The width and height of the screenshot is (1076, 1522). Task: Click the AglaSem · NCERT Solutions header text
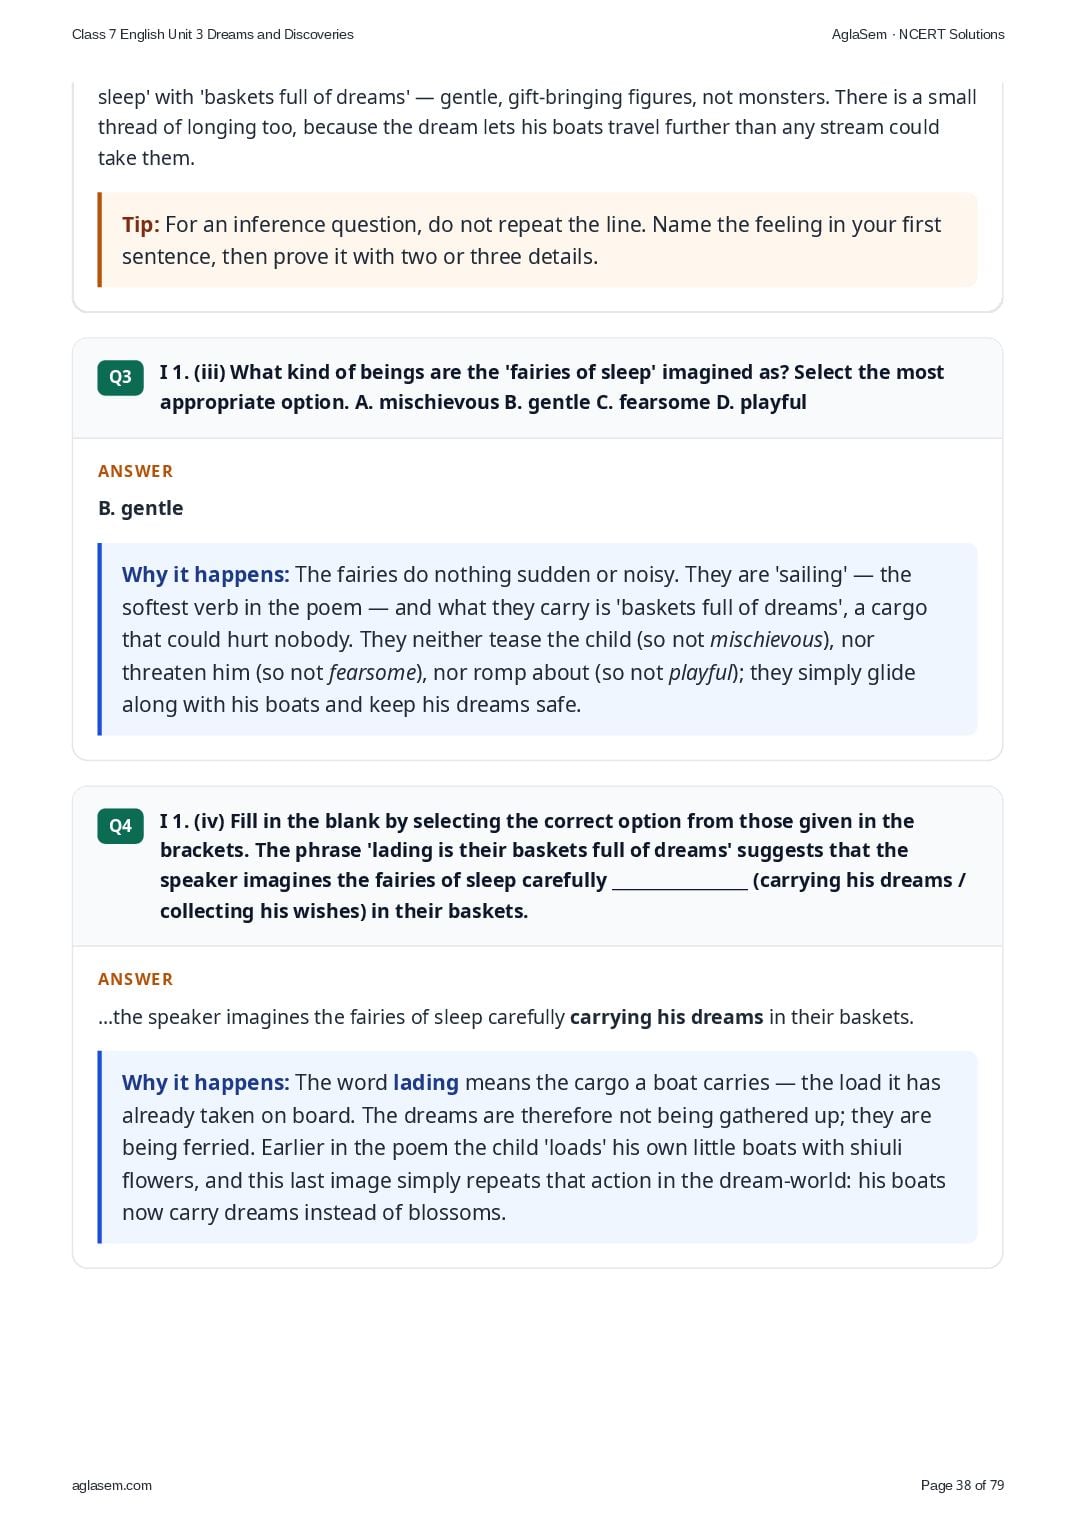click(x=918, y=34)
